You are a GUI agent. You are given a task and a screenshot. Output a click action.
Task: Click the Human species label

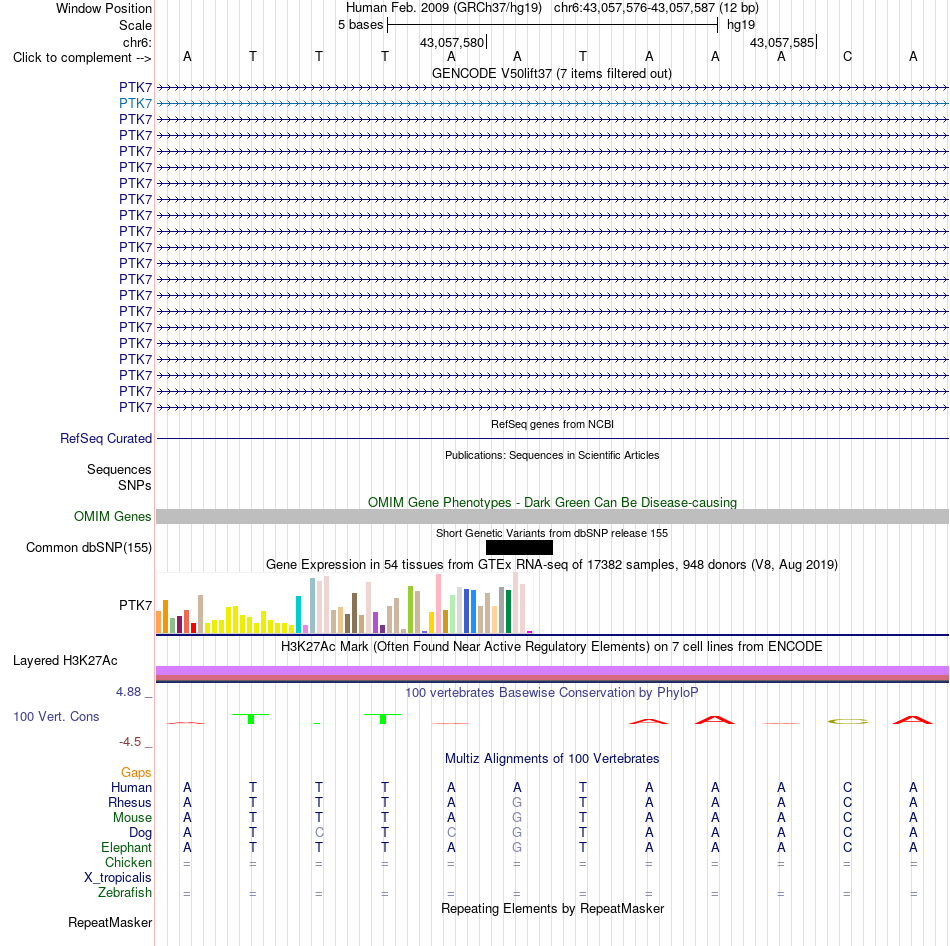coord(131,788)
